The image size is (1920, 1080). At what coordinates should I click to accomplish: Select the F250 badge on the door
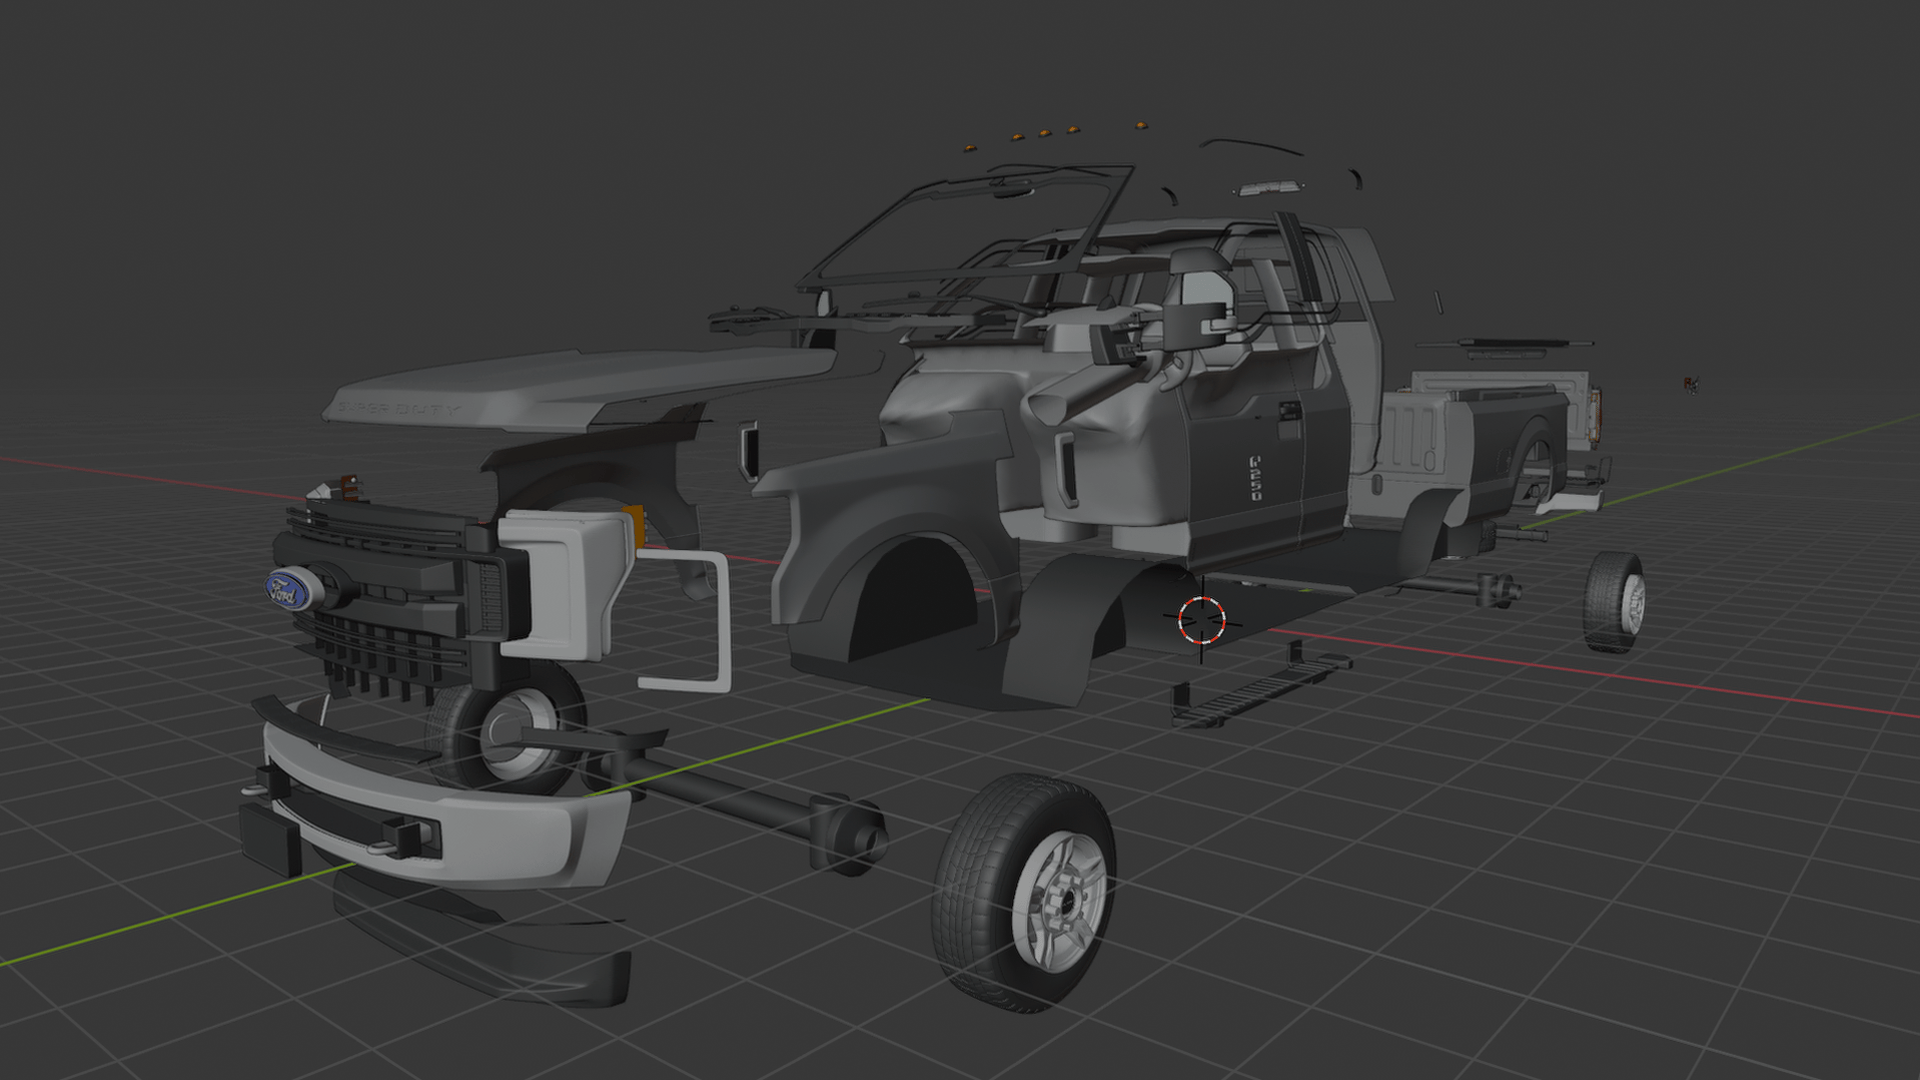[1255, 477]
